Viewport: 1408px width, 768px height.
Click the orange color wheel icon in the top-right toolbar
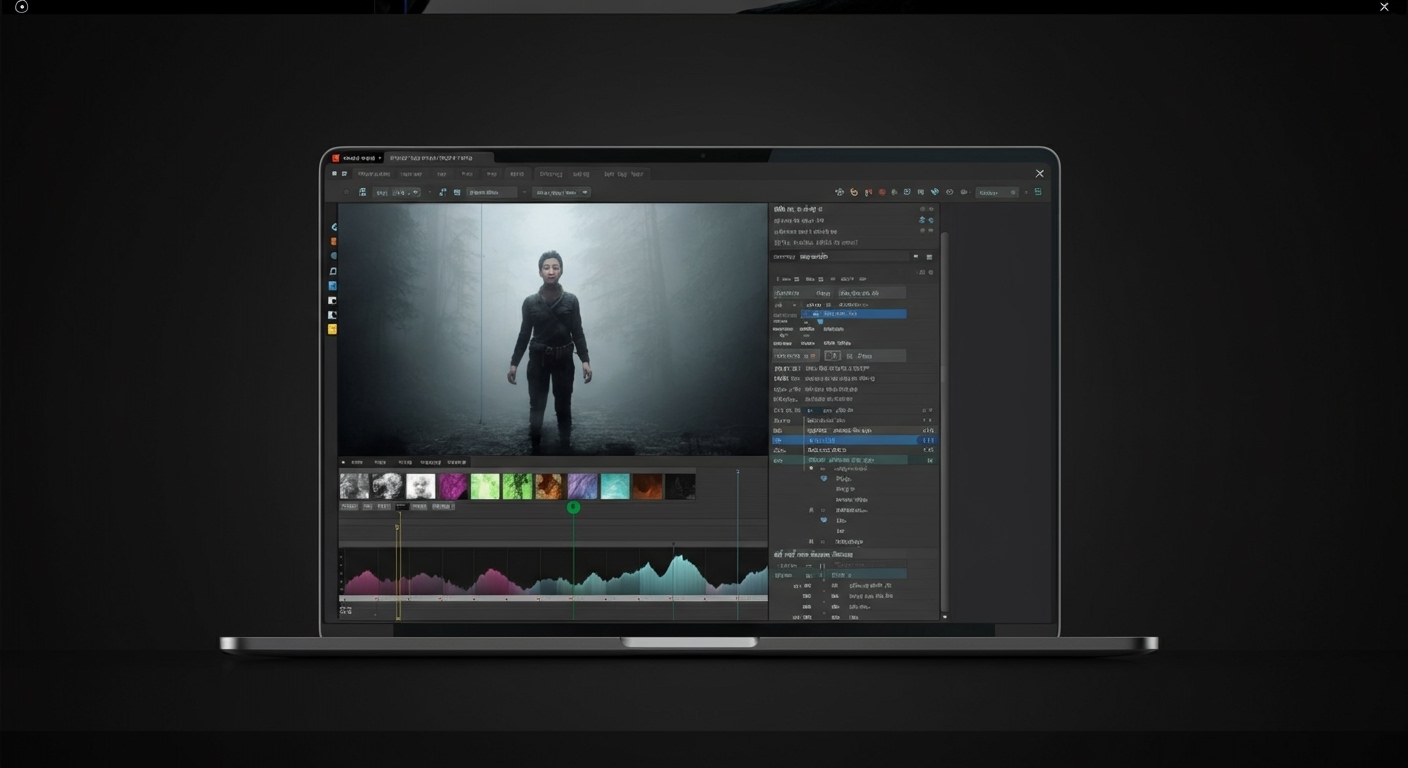tap(854, 192)
